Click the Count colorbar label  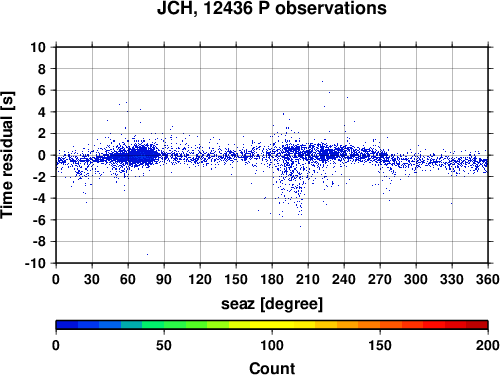[x=272, y=368]
